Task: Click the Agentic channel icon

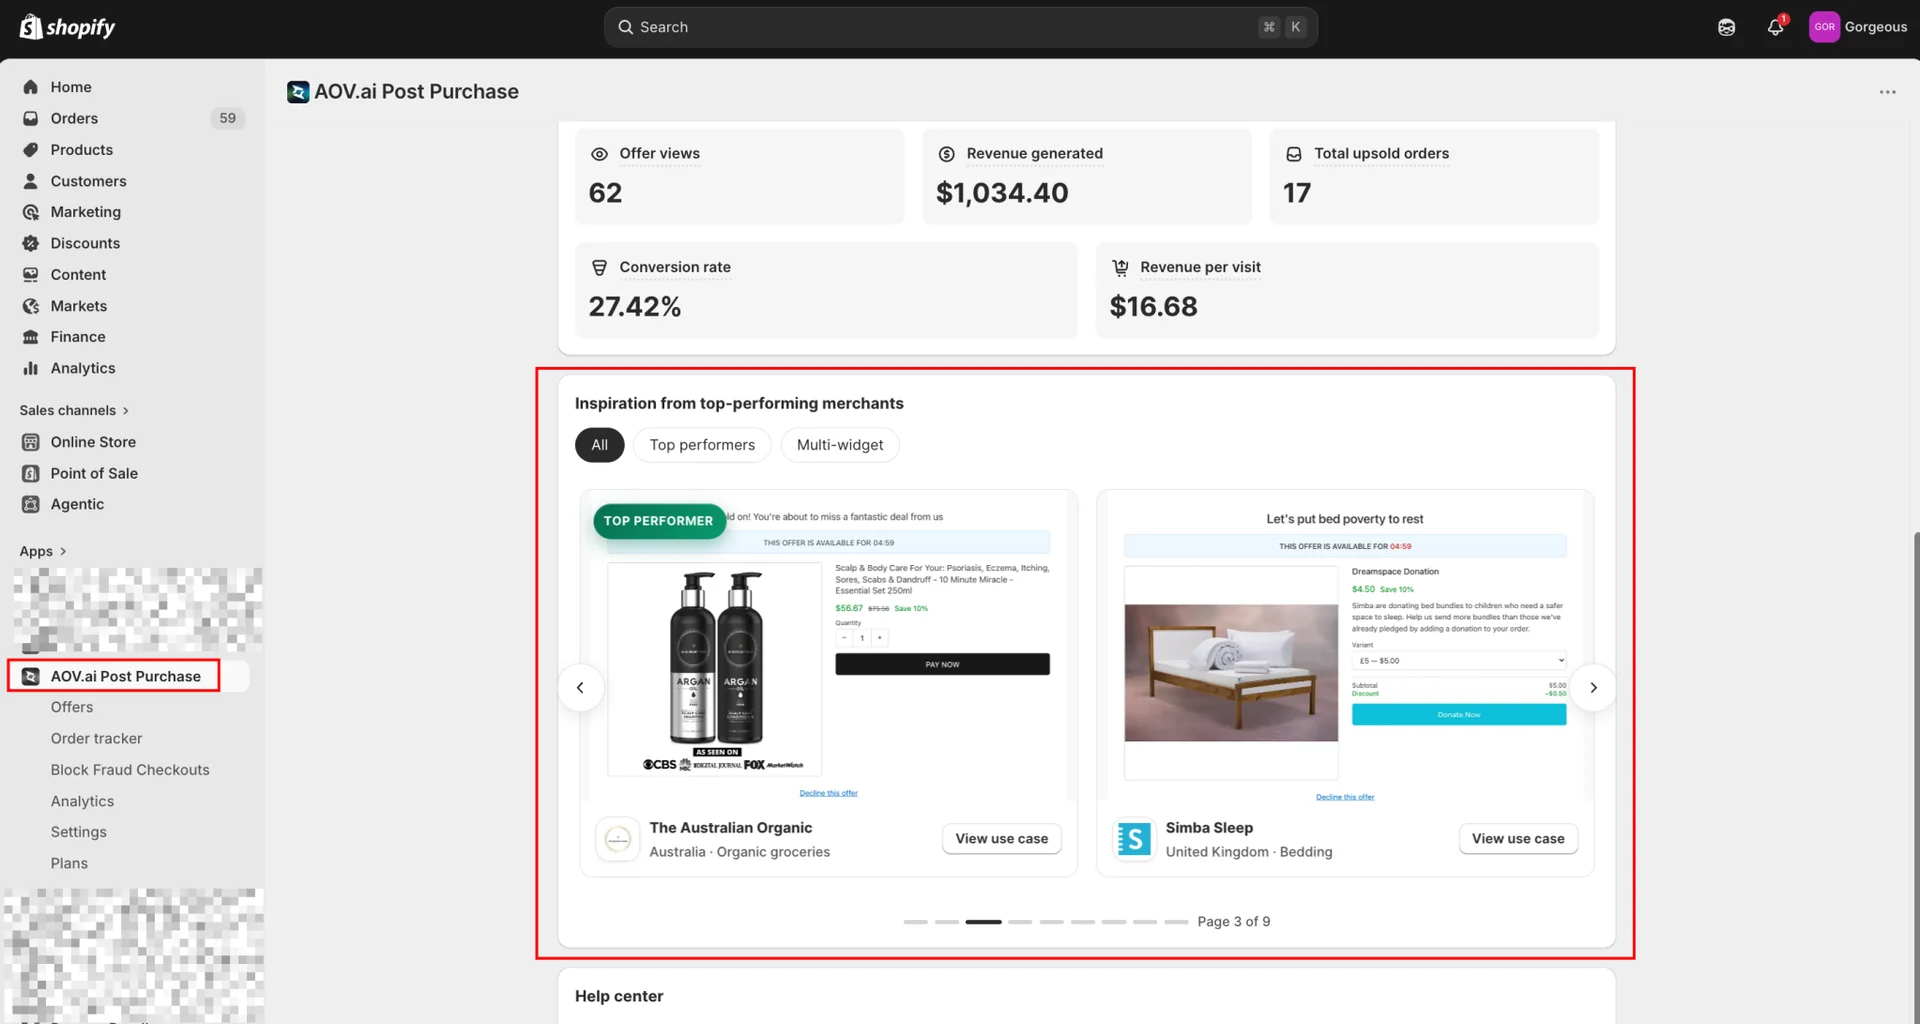Action: [31, 504]
